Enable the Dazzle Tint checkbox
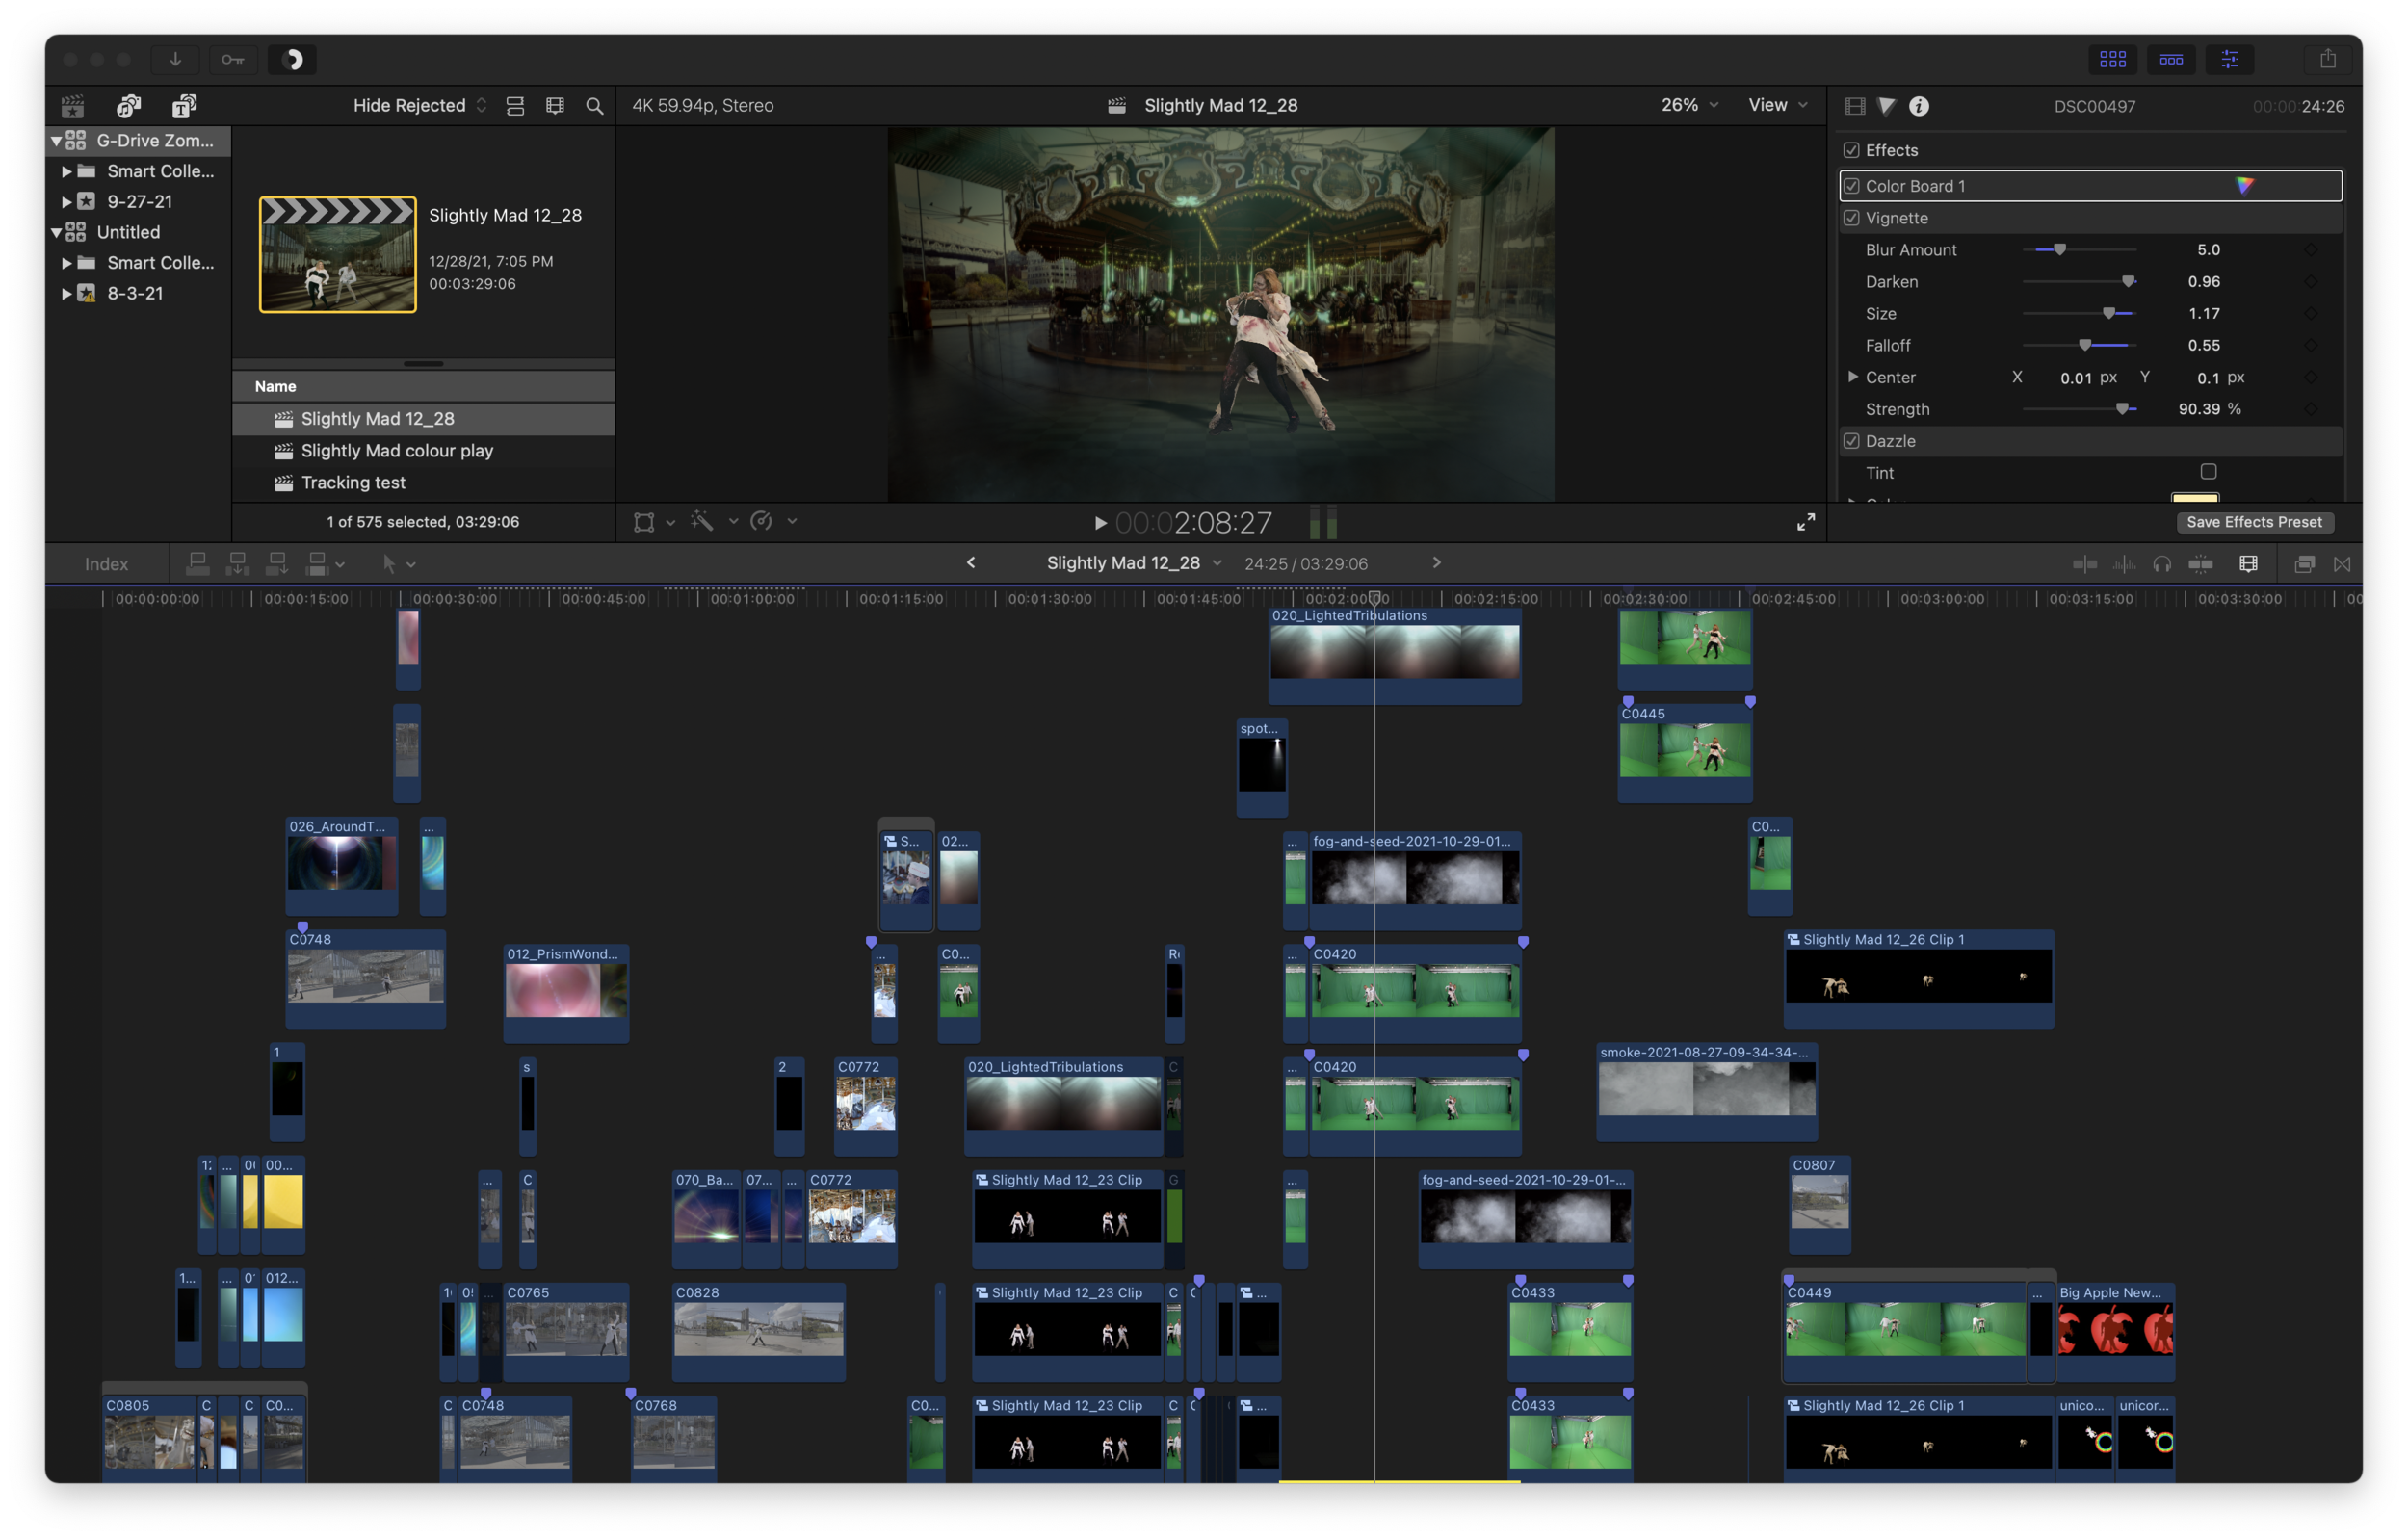2408x1539 pixels. pyautogui.click(x=2208, y=471)
